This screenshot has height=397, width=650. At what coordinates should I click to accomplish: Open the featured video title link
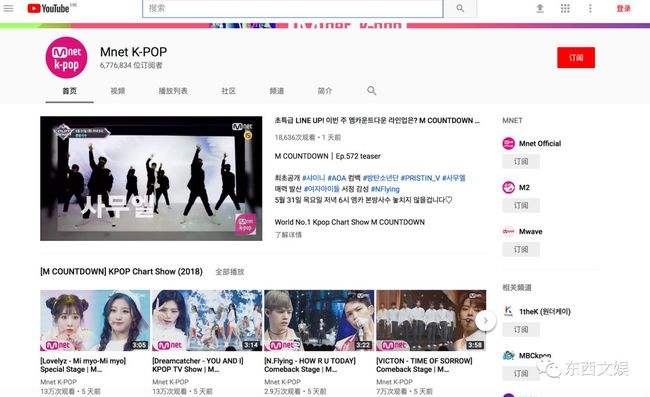tap(377, 121)
